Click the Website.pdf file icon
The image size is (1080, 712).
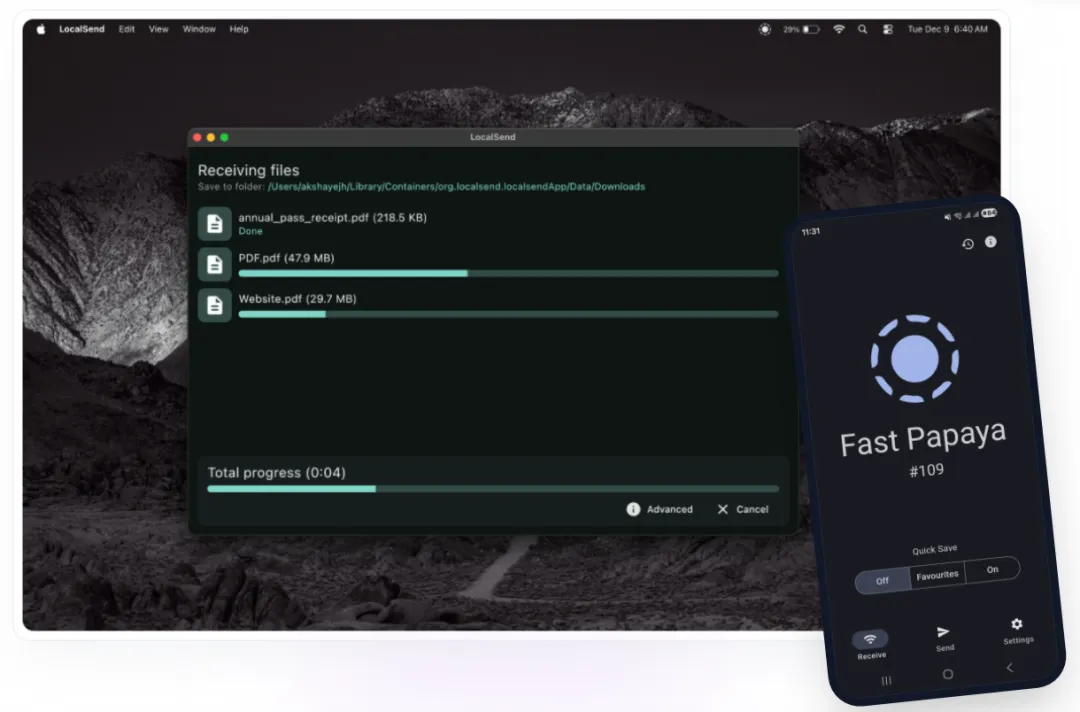214,305
